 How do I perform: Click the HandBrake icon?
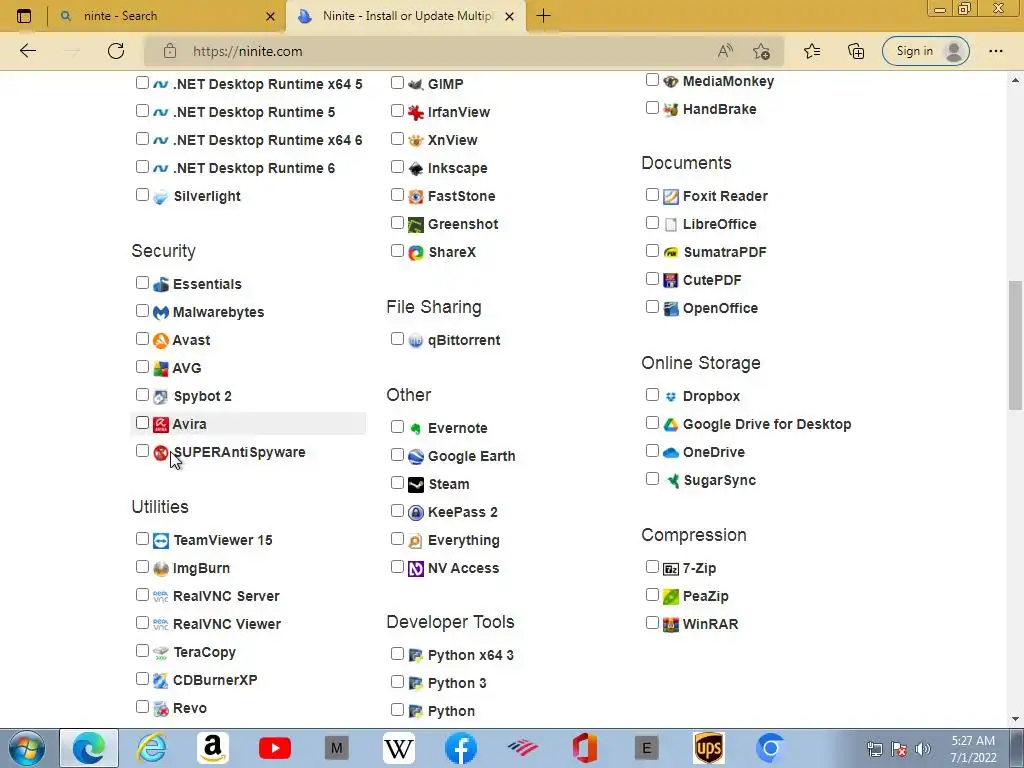tap(671, 110)
